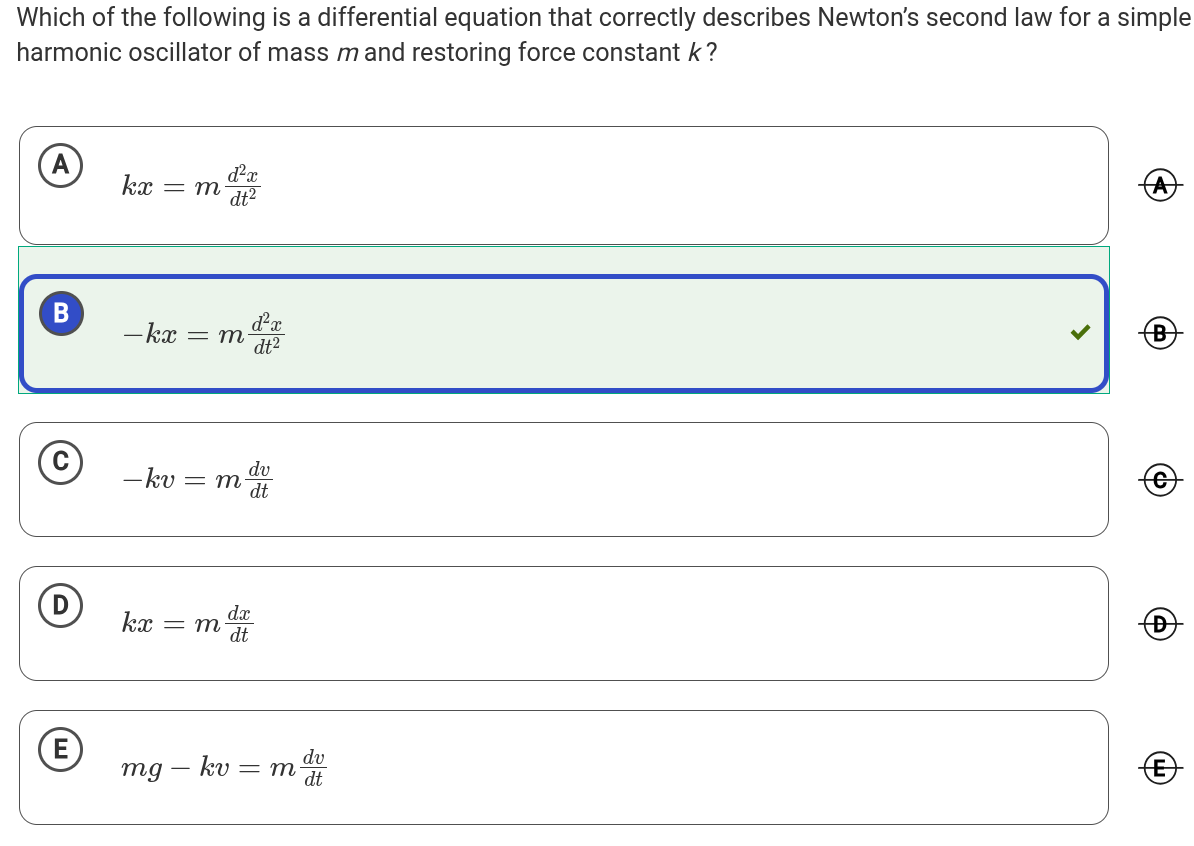Click the equation kx = m d²x/dt²
1194x846 pixels.
191,186
